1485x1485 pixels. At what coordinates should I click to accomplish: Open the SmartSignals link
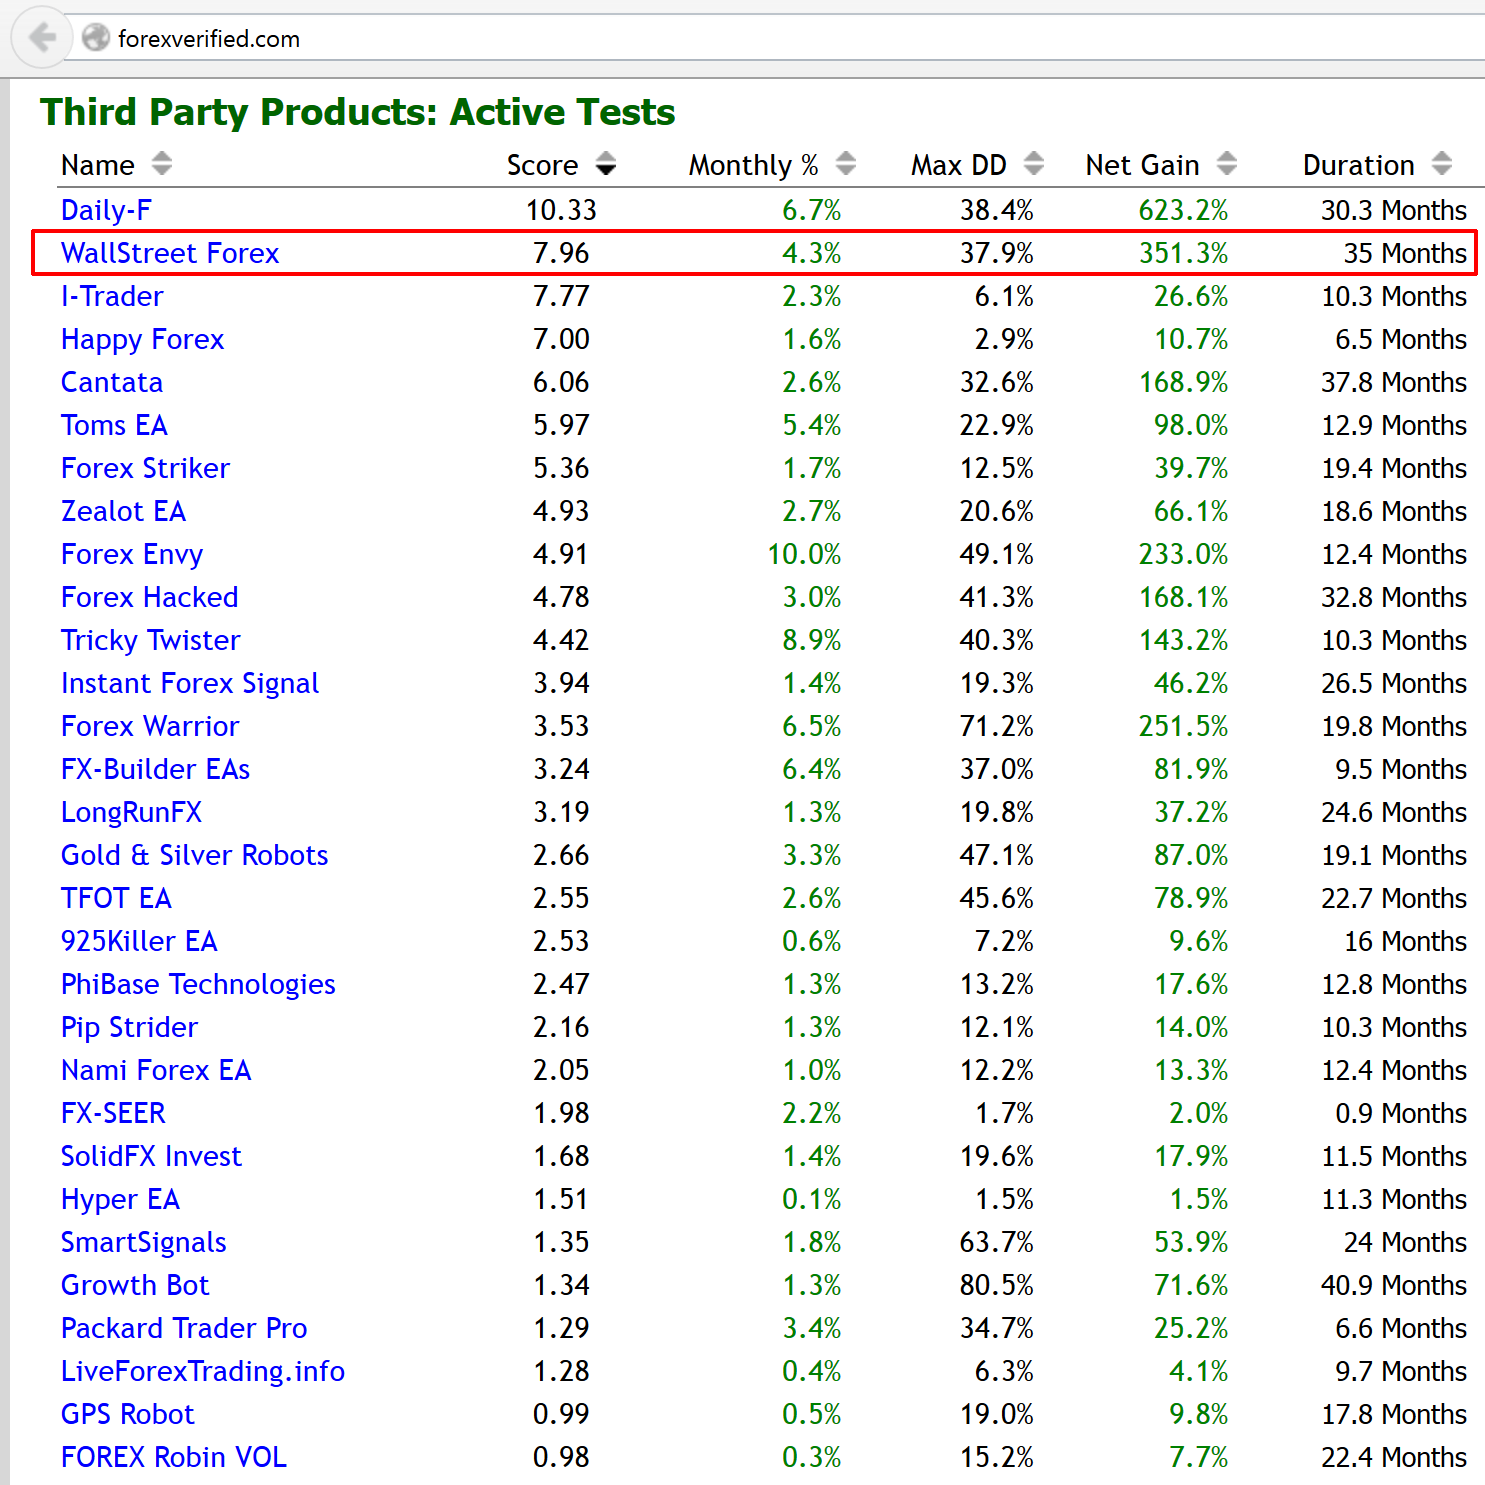[143, 1242]
